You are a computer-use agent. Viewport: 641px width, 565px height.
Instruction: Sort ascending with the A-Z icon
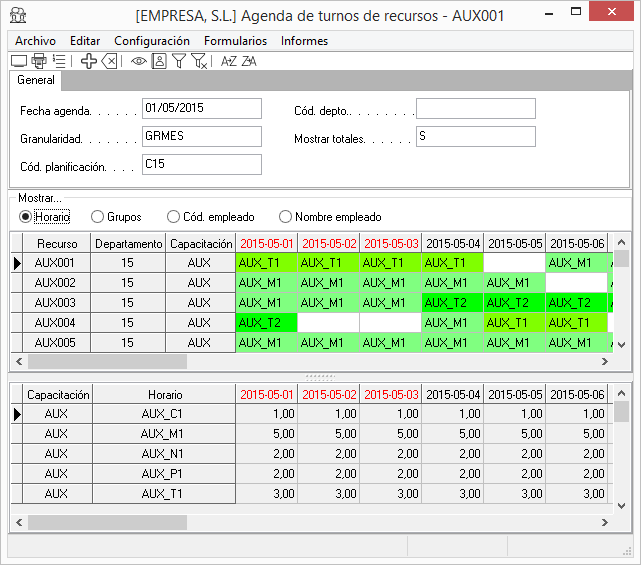pyautogui.click(x=229, y=61)
